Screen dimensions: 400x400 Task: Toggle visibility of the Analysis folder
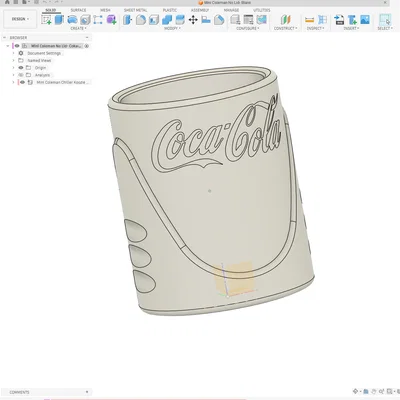click(21, 75)
